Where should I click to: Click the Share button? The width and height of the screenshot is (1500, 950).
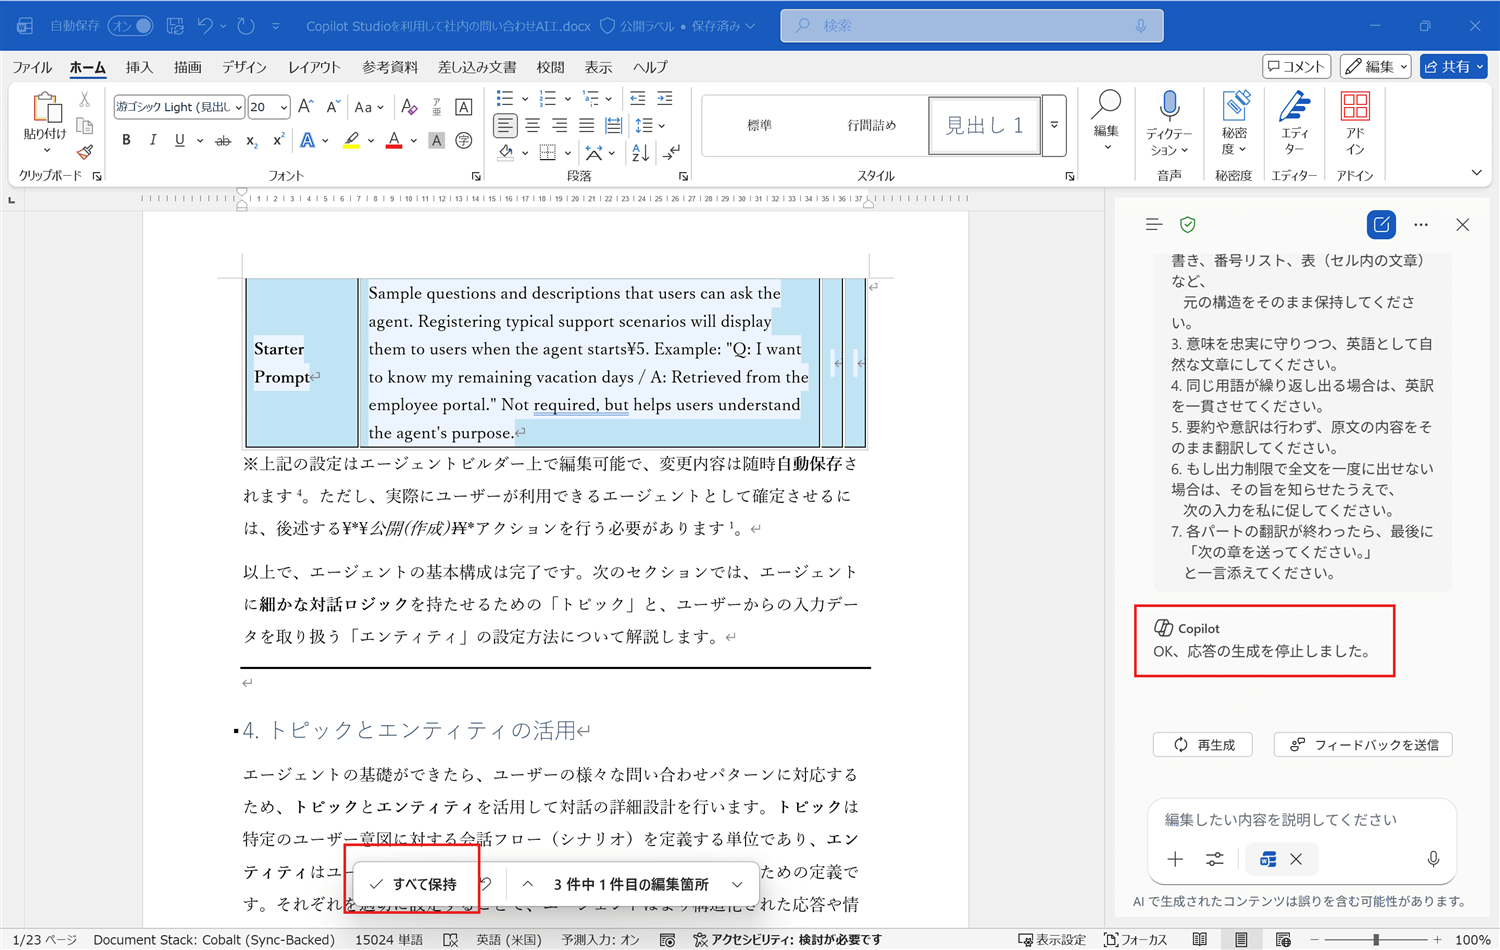(1453, 67)
